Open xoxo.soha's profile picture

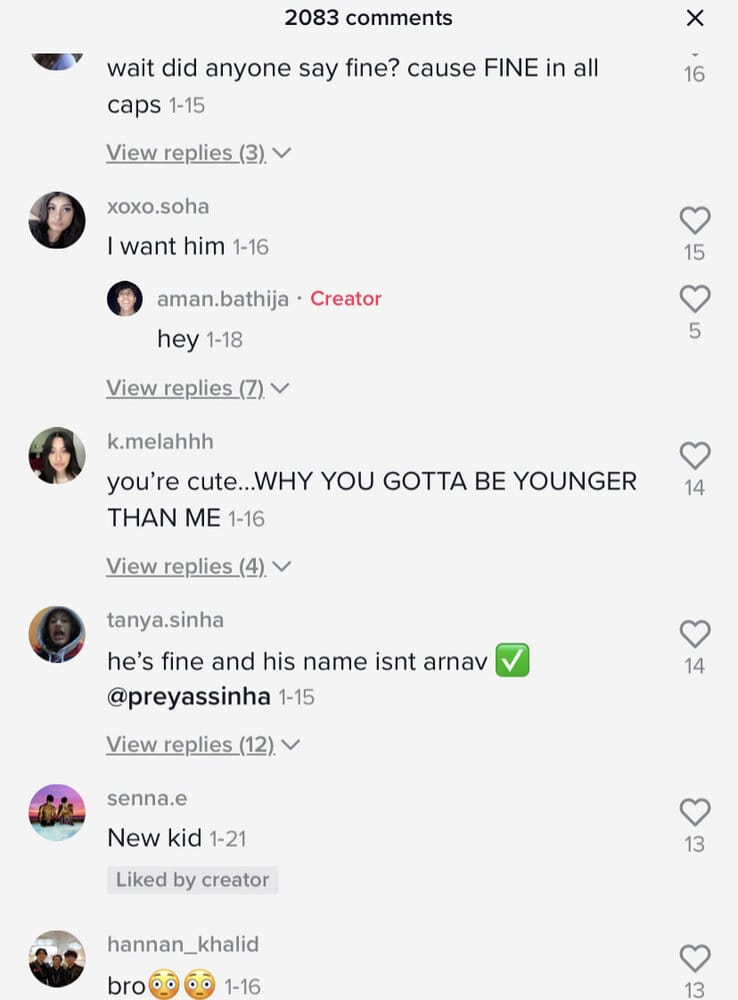point(57,220)
